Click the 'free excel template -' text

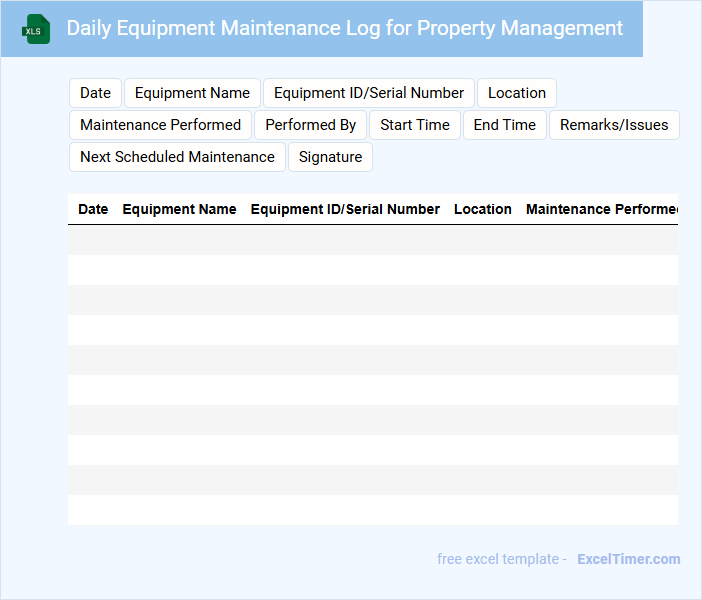pos(502,559)
